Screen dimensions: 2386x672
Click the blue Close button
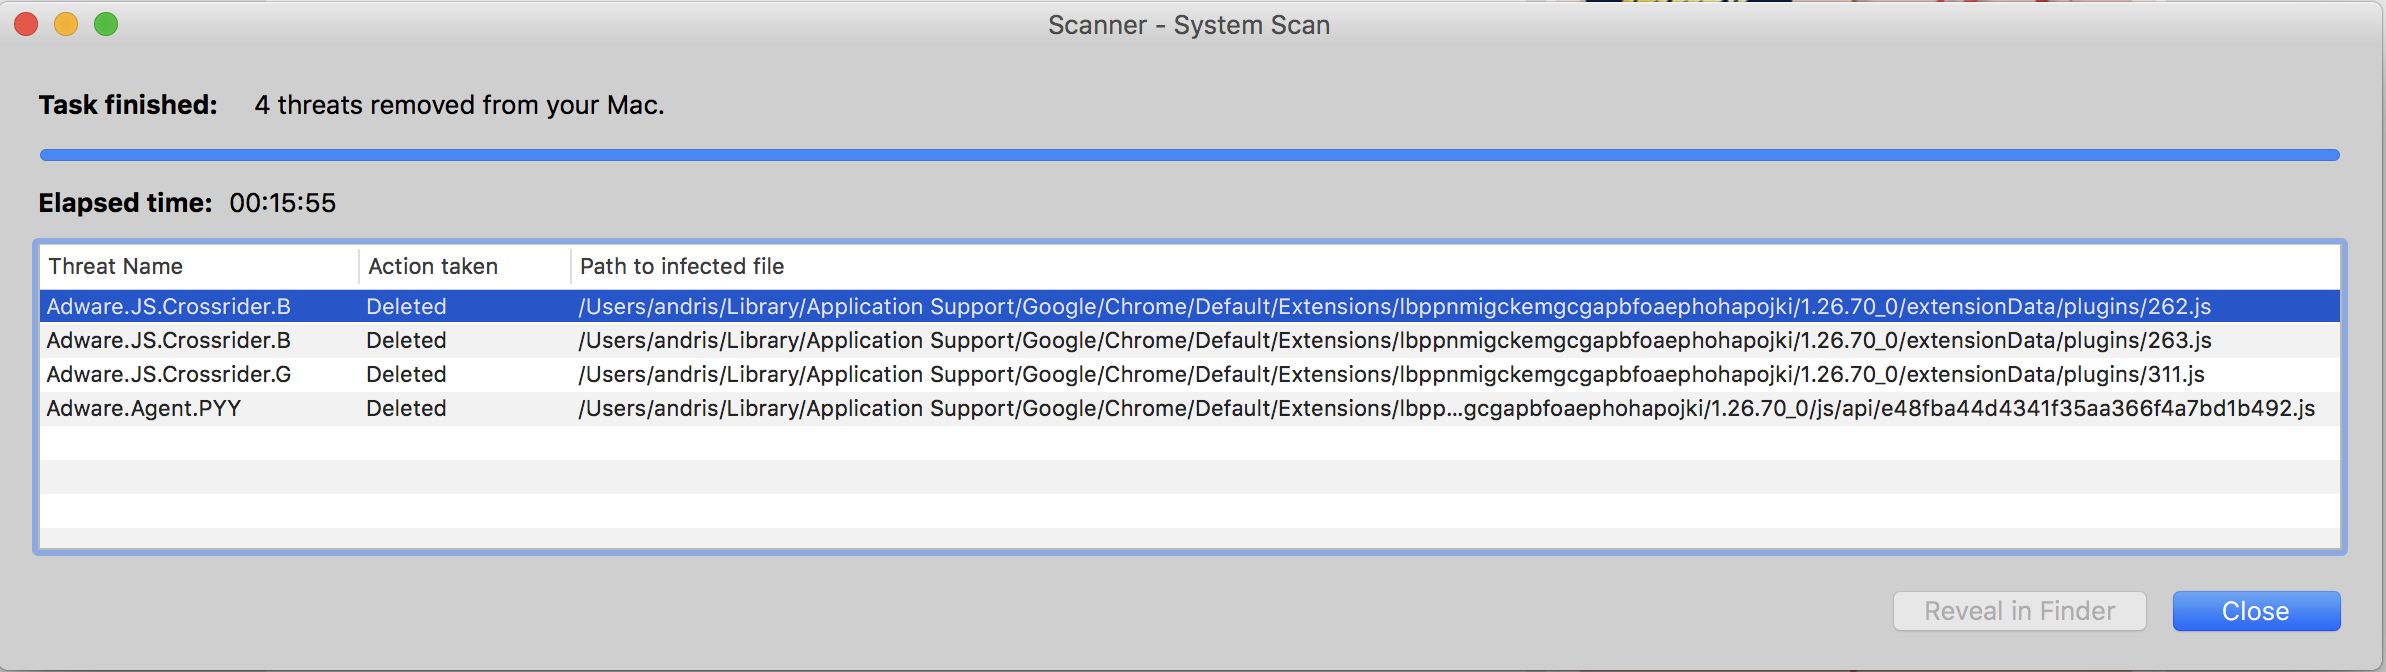[2256, 611]
